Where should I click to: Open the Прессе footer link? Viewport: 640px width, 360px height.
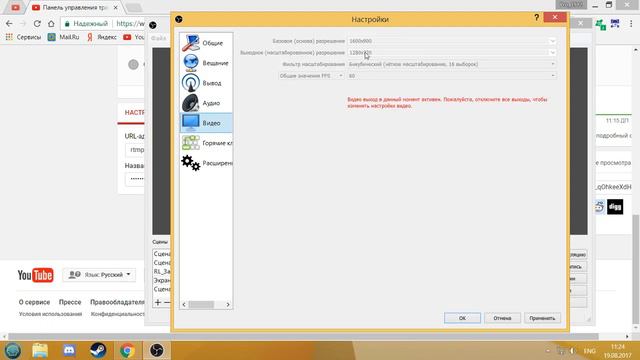coord(70,302)
